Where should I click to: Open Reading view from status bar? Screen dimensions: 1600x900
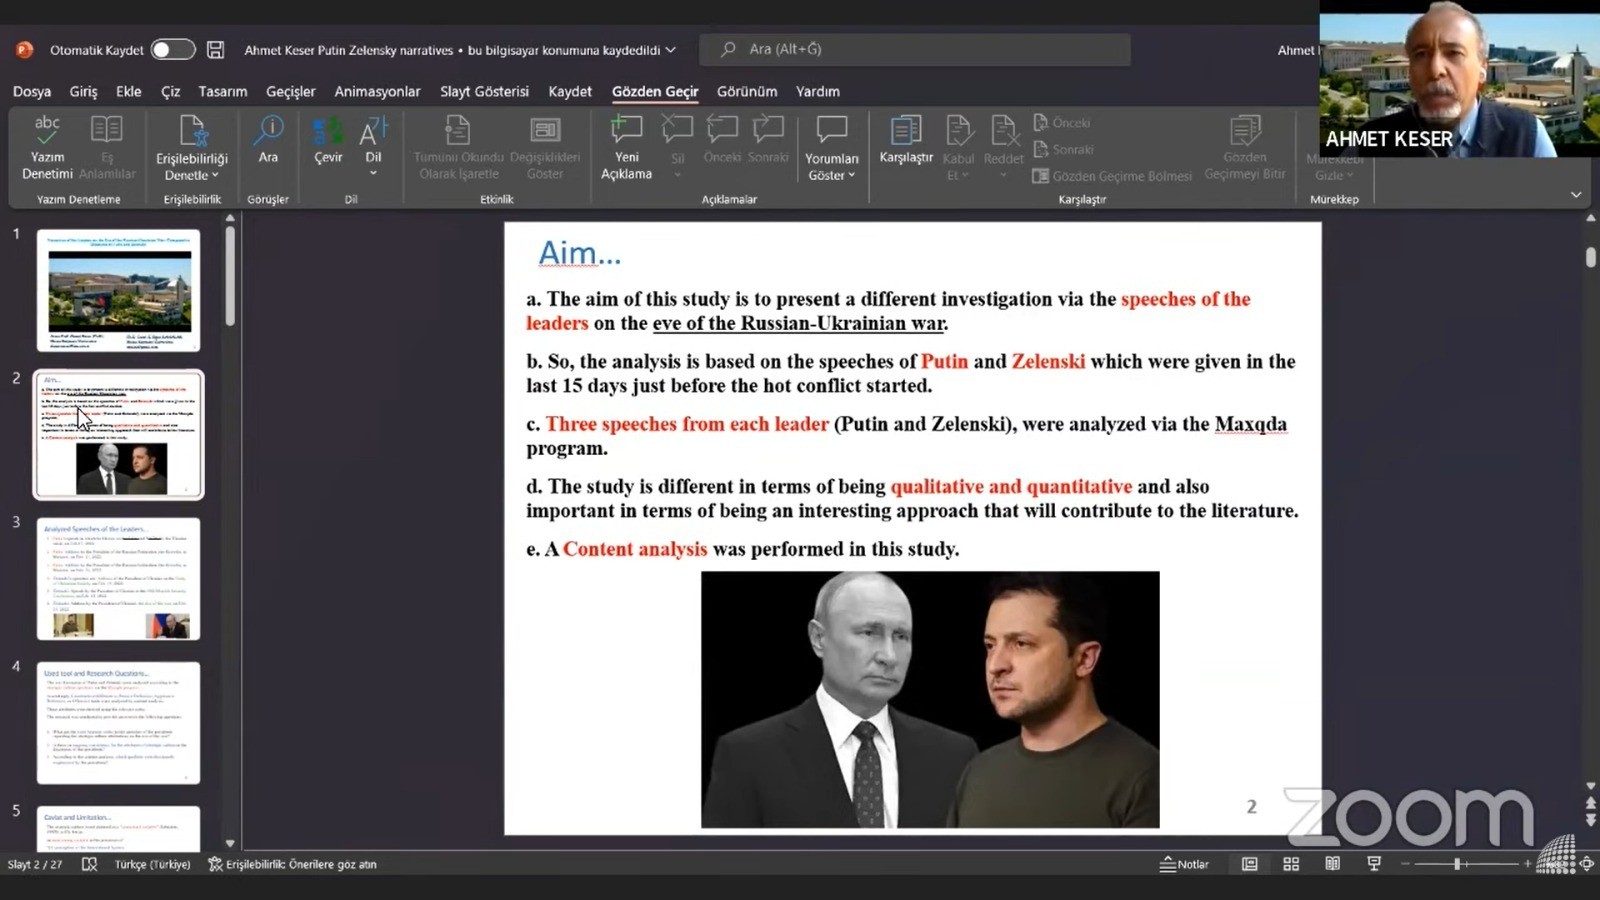tap(1333, 864)
